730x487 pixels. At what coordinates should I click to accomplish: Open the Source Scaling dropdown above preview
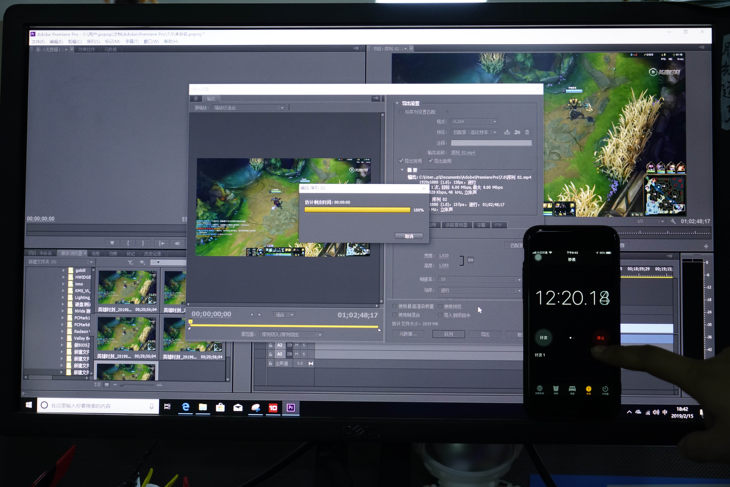[249, 108]
